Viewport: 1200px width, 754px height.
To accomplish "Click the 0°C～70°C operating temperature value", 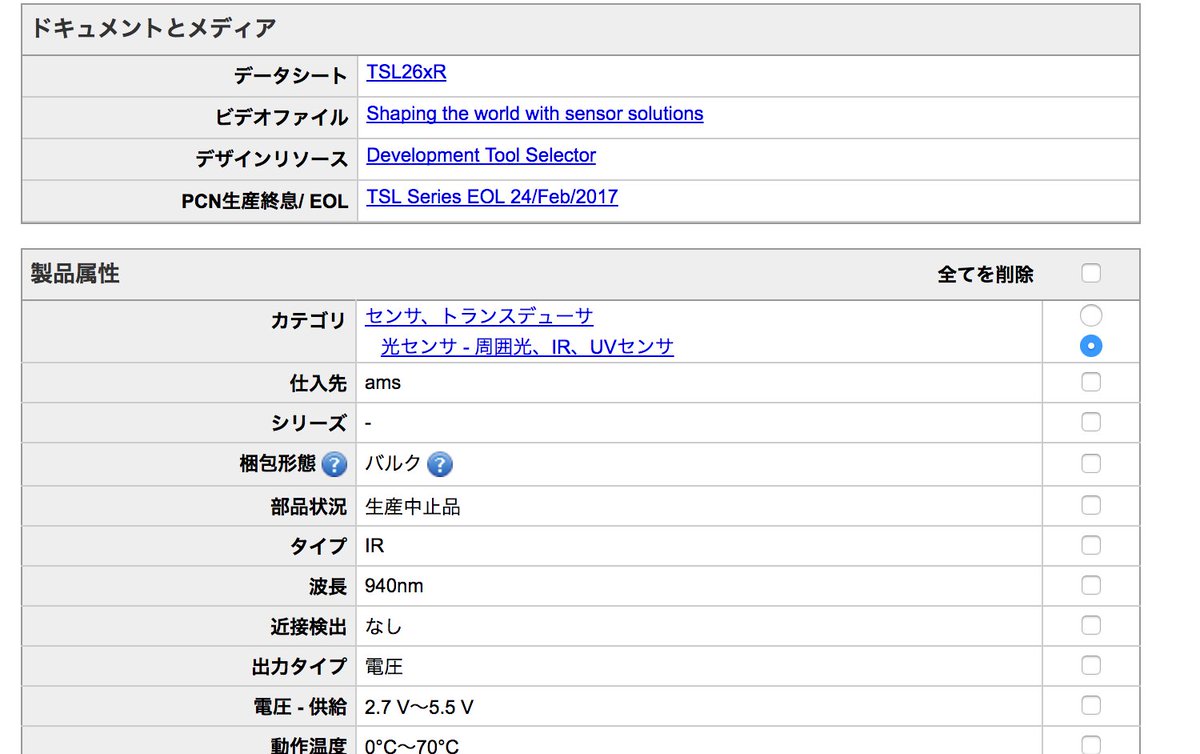I will (412, 745).
